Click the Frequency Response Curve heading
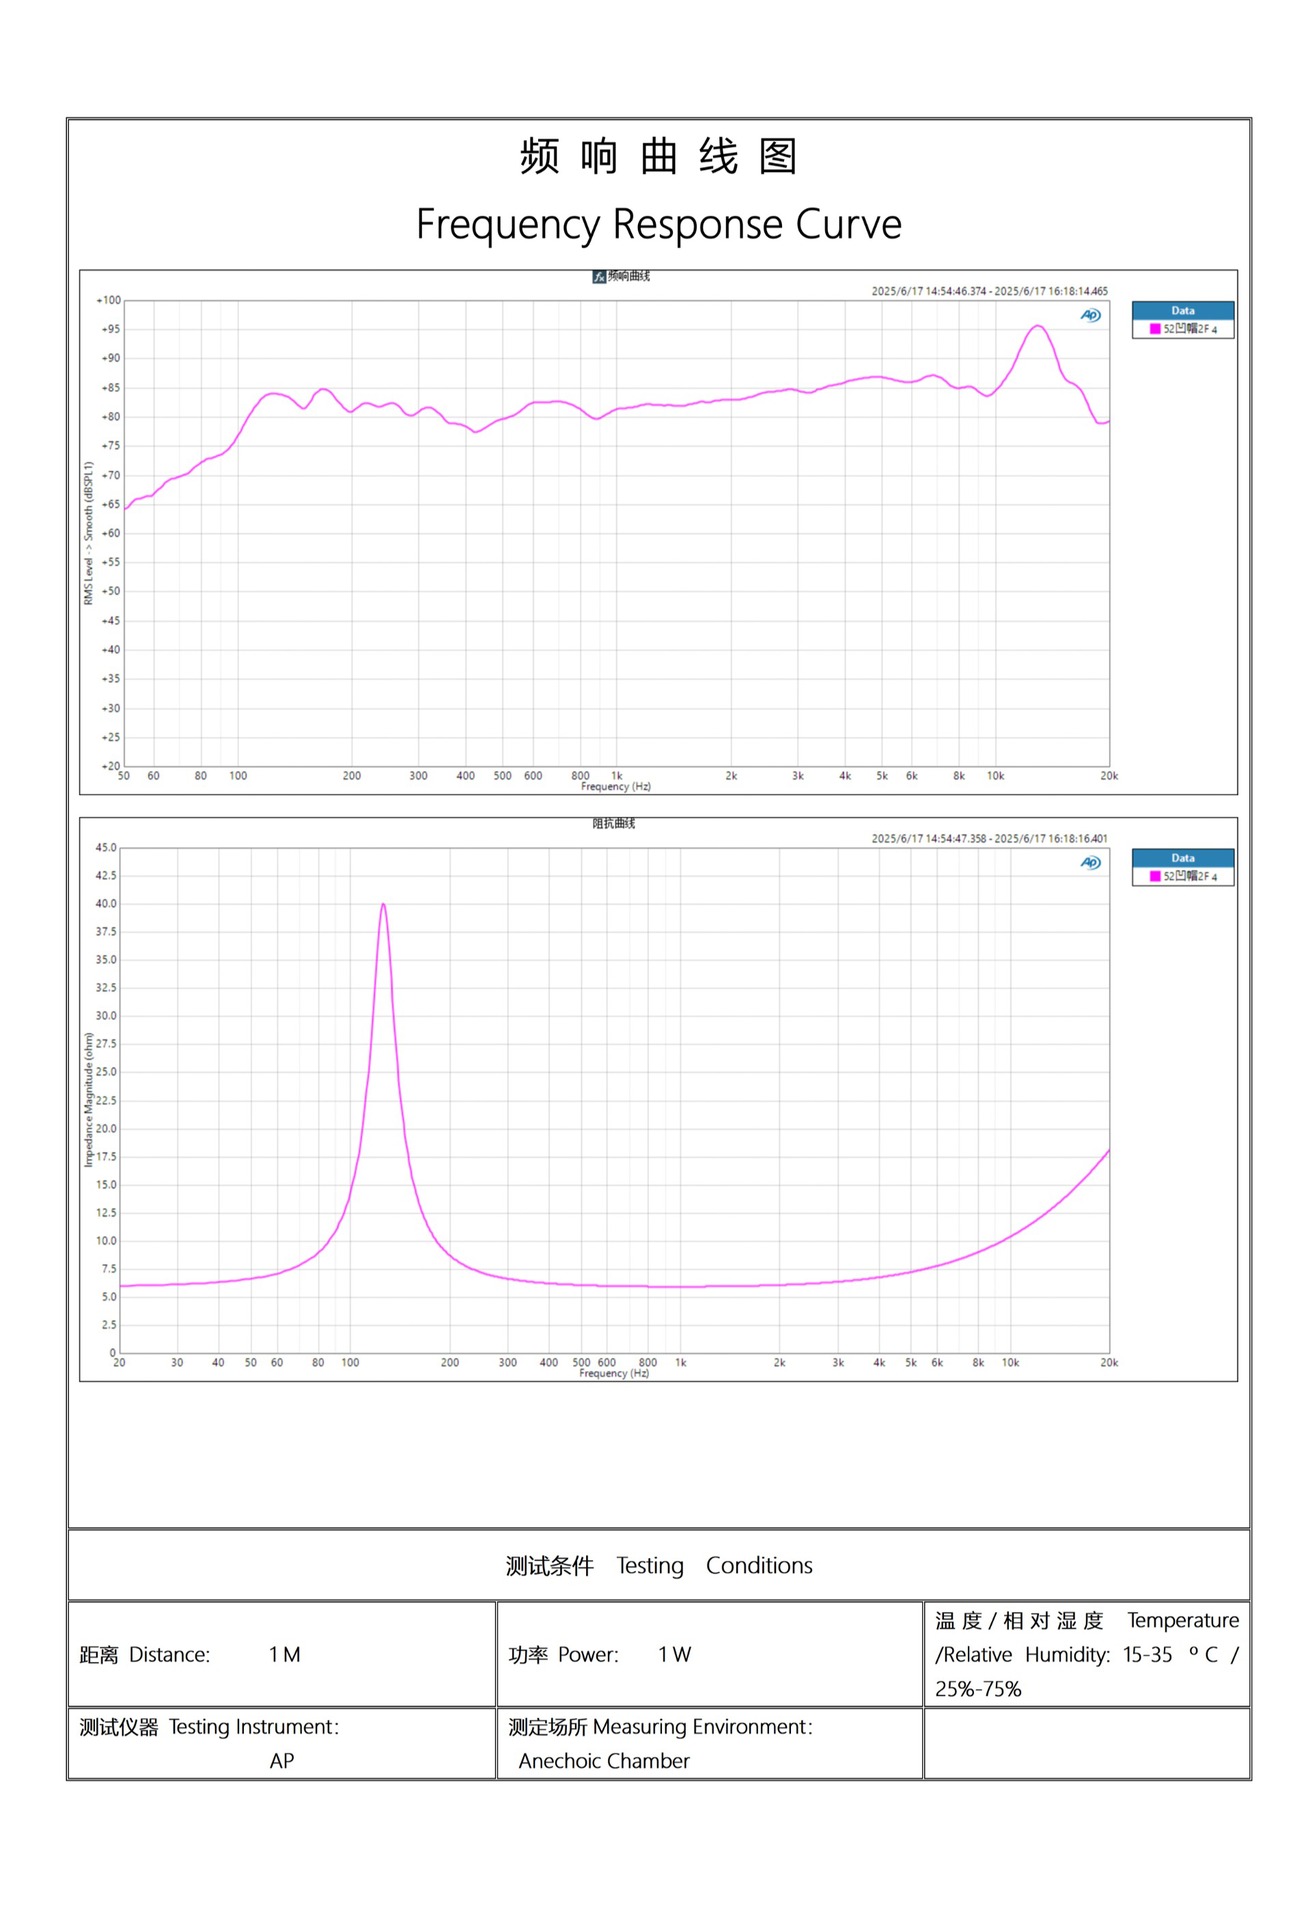Screen dimensions: 1311x1920 tap(659, 224)
